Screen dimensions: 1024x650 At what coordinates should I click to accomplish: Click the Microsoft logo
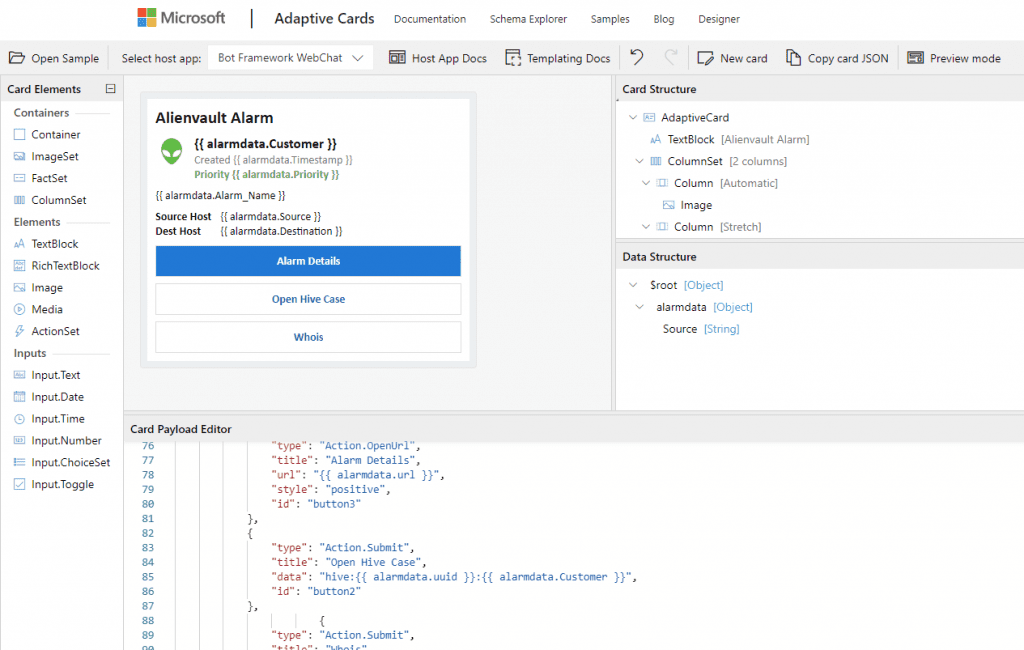(181, 18)
